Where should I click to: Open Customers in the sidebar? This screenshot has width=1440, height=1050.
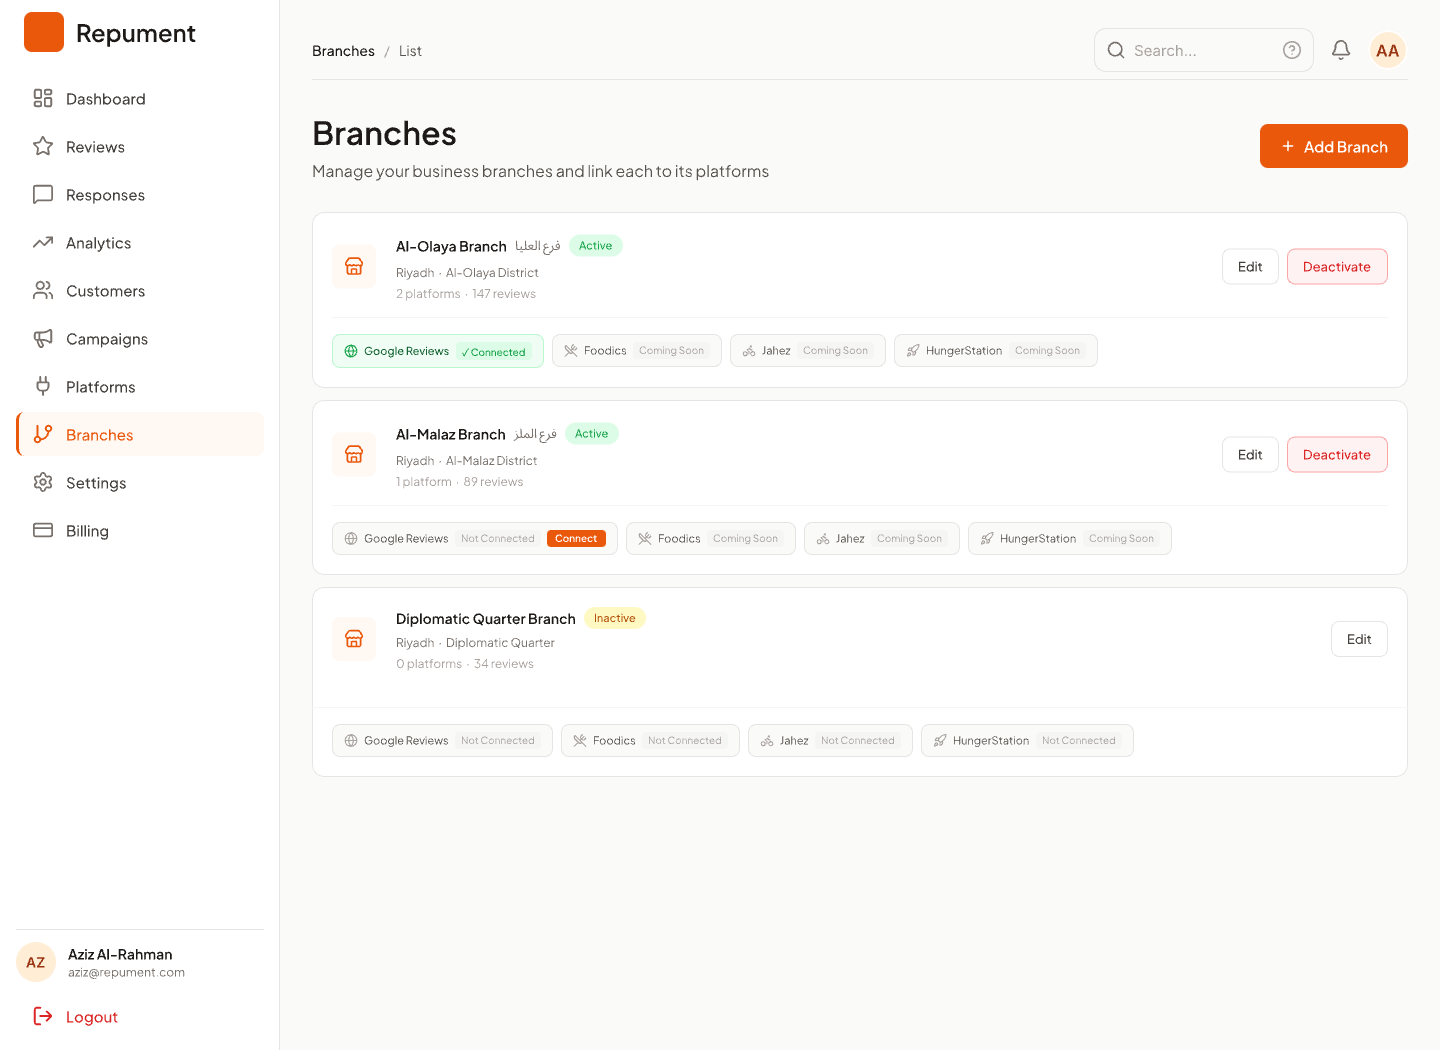pos(140,291)
